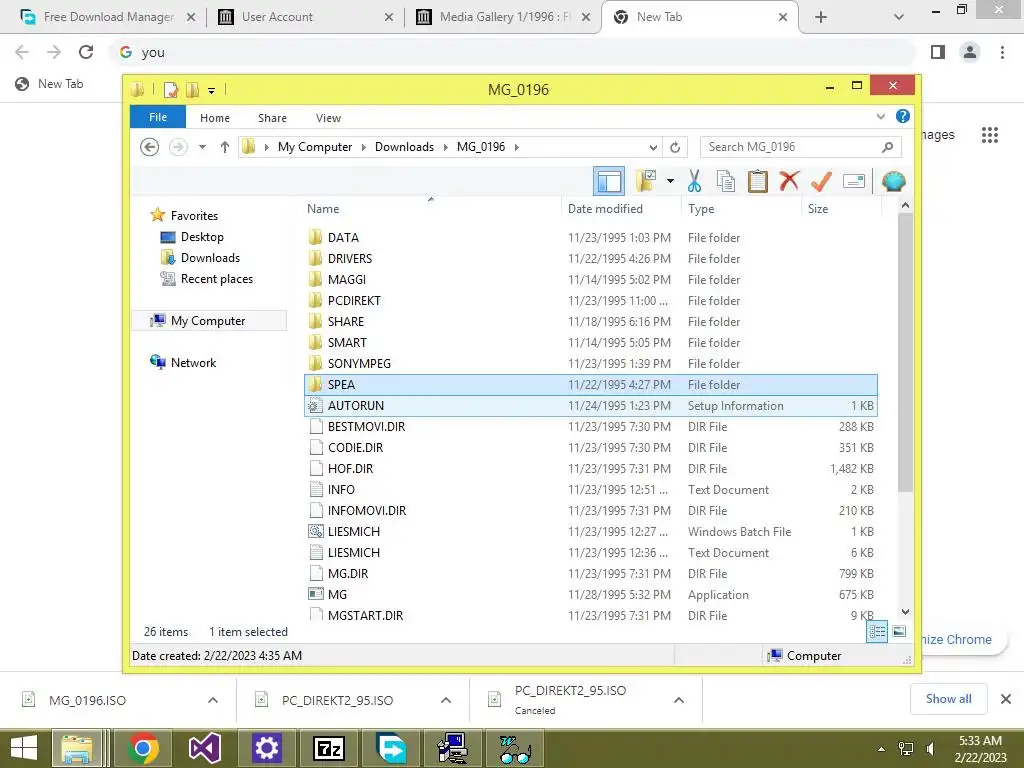This screenshot has width=1024, height=768.
Task: Sort by the Type column header
Action: 741,209
